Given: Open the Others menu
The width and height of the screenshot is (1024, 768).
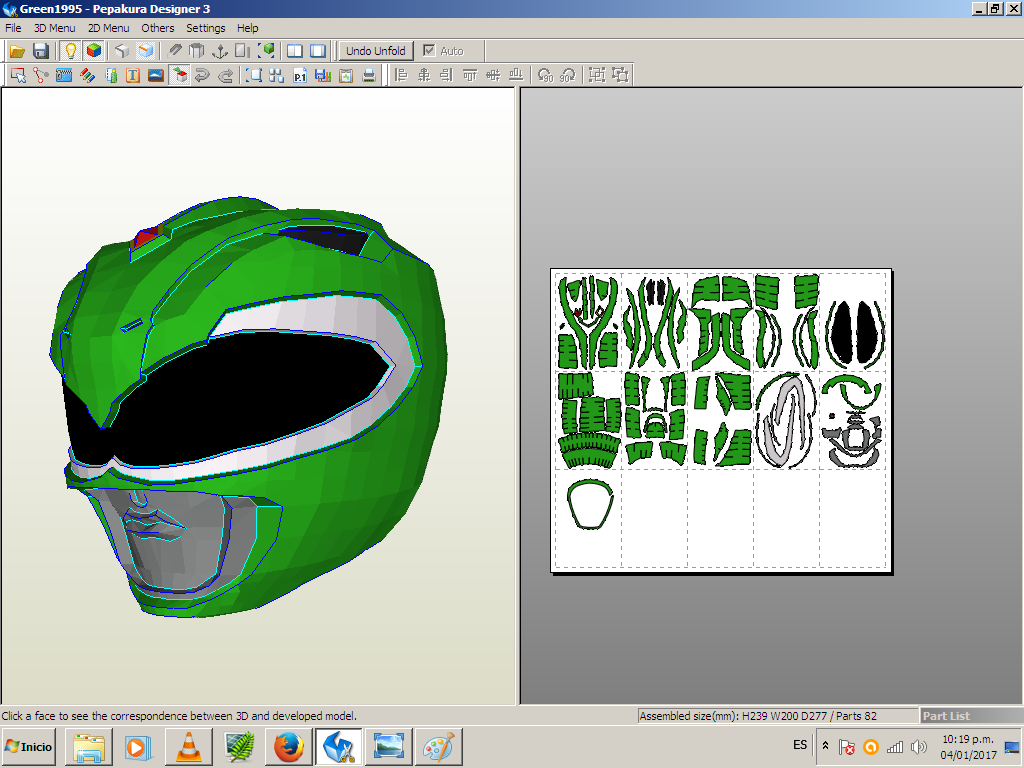Looking at the screenshot, I should [x=158, y=28].
